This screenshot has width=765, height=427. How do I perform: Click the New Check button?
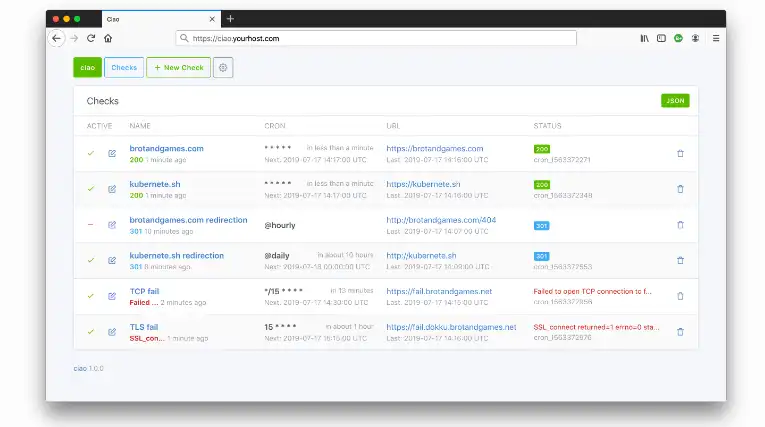[x=179, y=67]
